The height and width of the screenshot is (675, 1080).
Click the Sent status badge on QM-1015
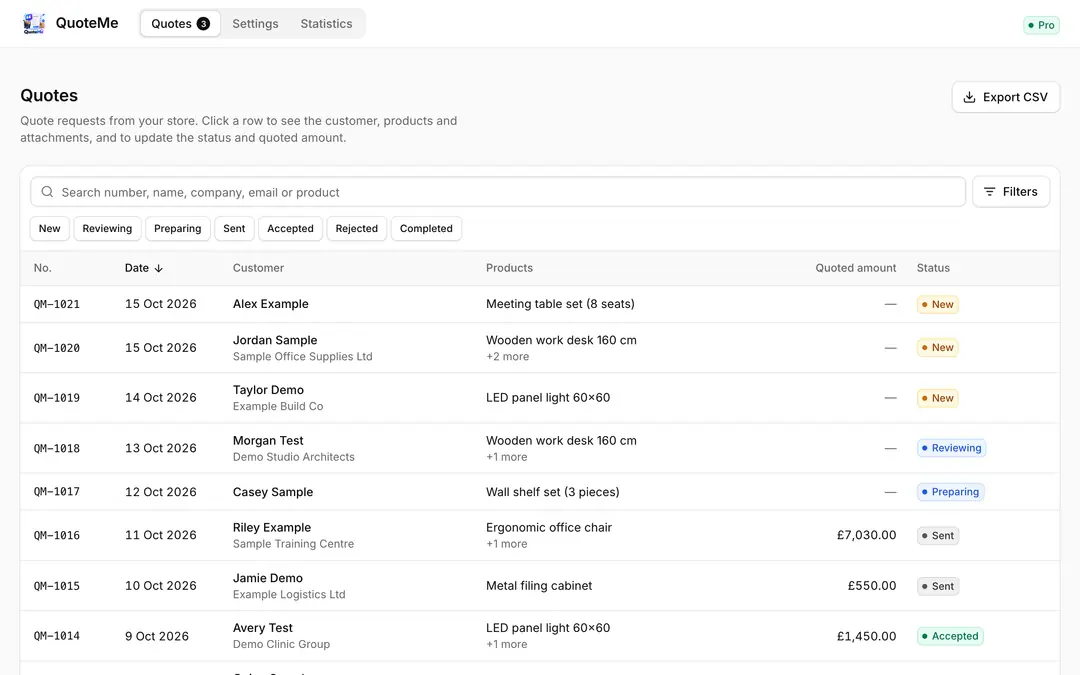coord(937,586)
